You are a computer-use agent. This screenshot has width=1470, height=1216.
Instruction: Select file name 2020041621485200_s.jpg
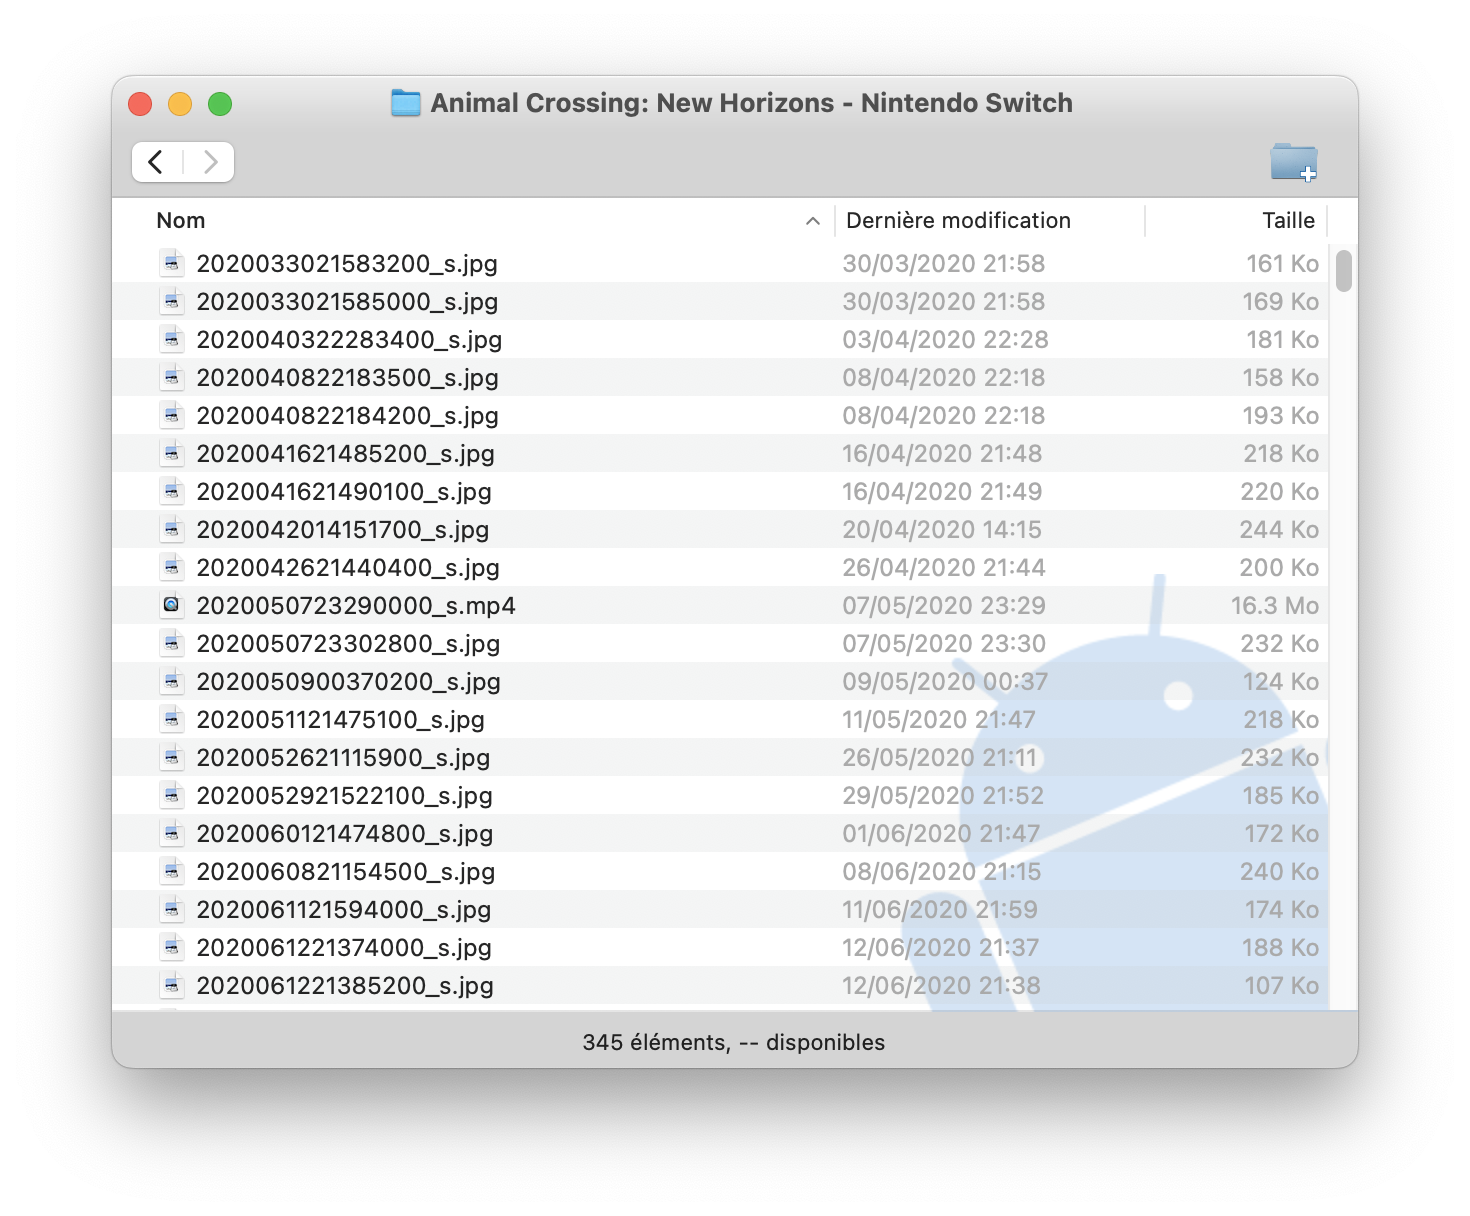point(345,454)
